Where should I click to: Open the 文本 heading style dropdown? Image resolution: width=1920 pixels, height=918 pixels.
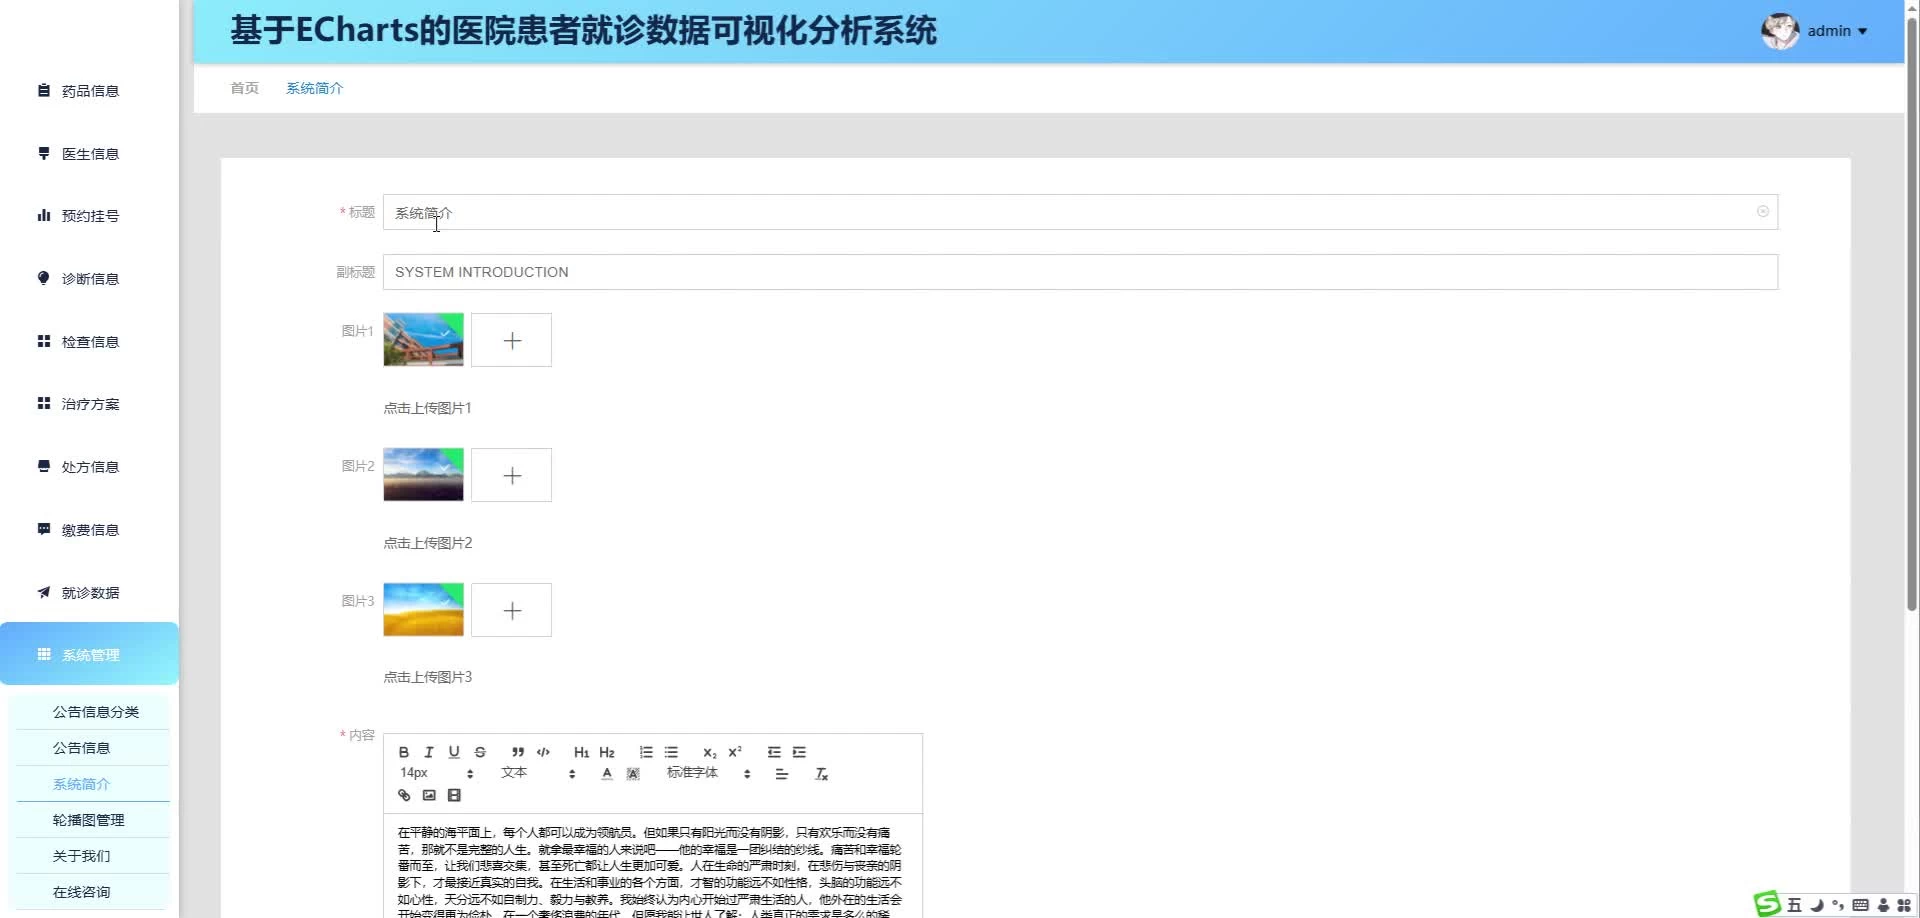coord(538,773)
